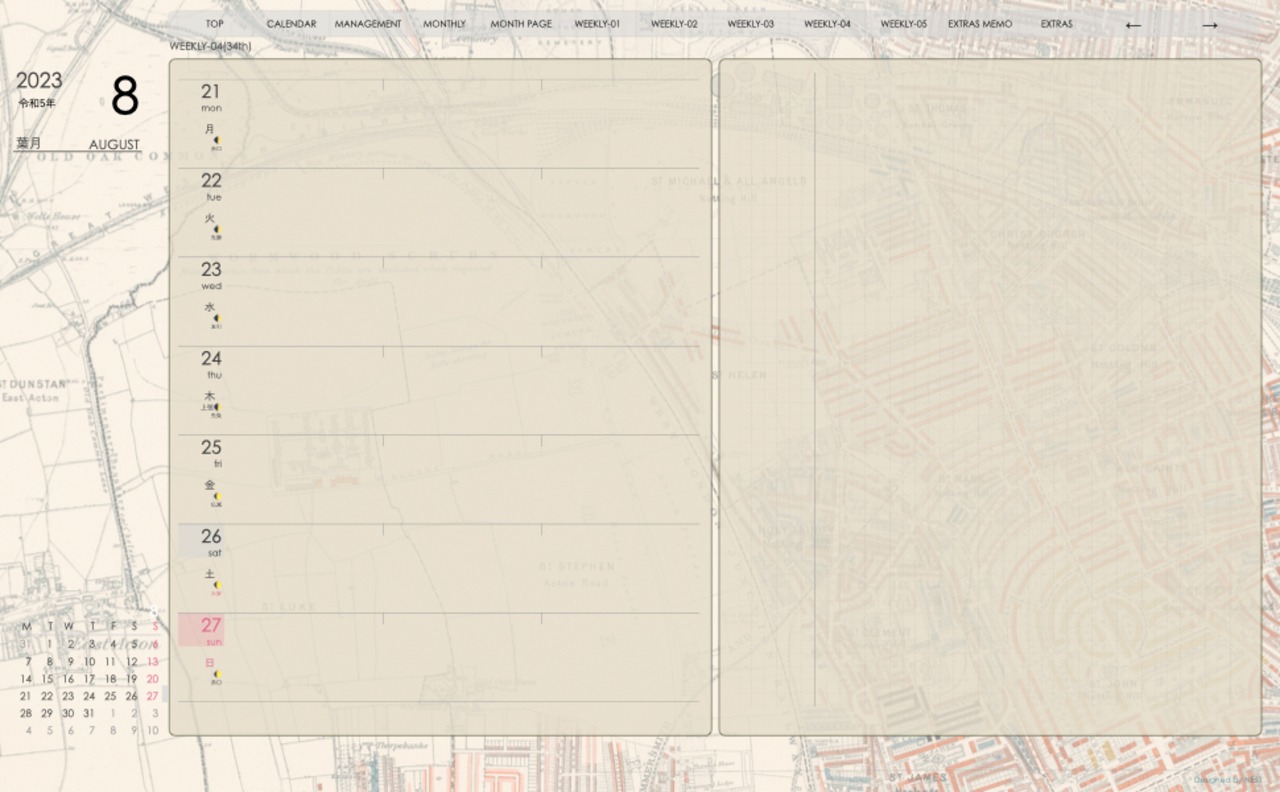The height and width of the screenshot is (792, 1280).
Task: Click the right arrow next page icon
Action: [x=1209, y=25]
